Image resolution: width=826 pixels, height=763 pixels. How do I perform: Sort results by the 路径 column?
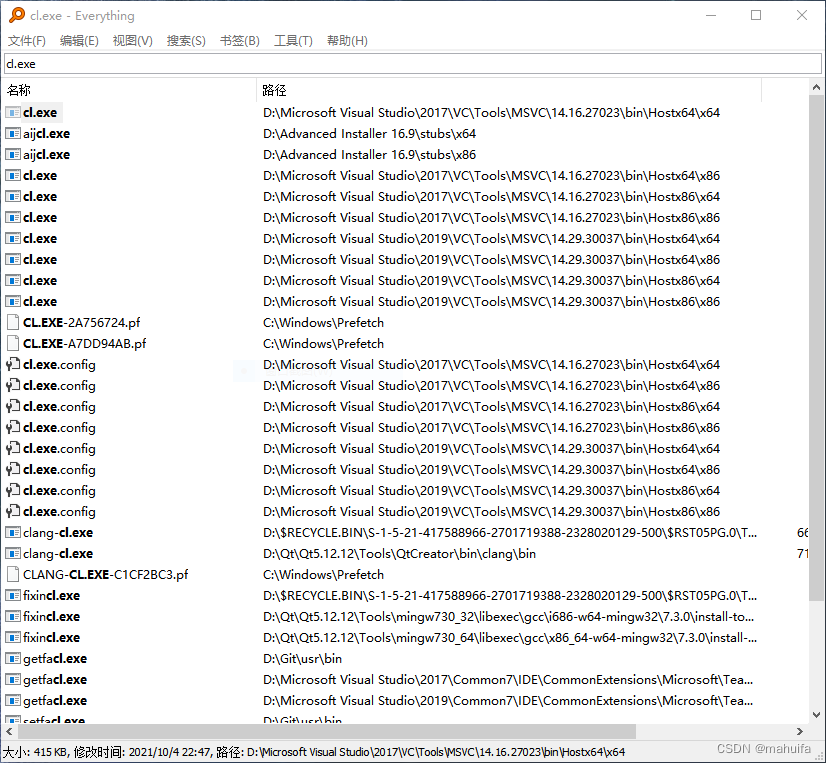pyautogui.click(x=274, y=90)
